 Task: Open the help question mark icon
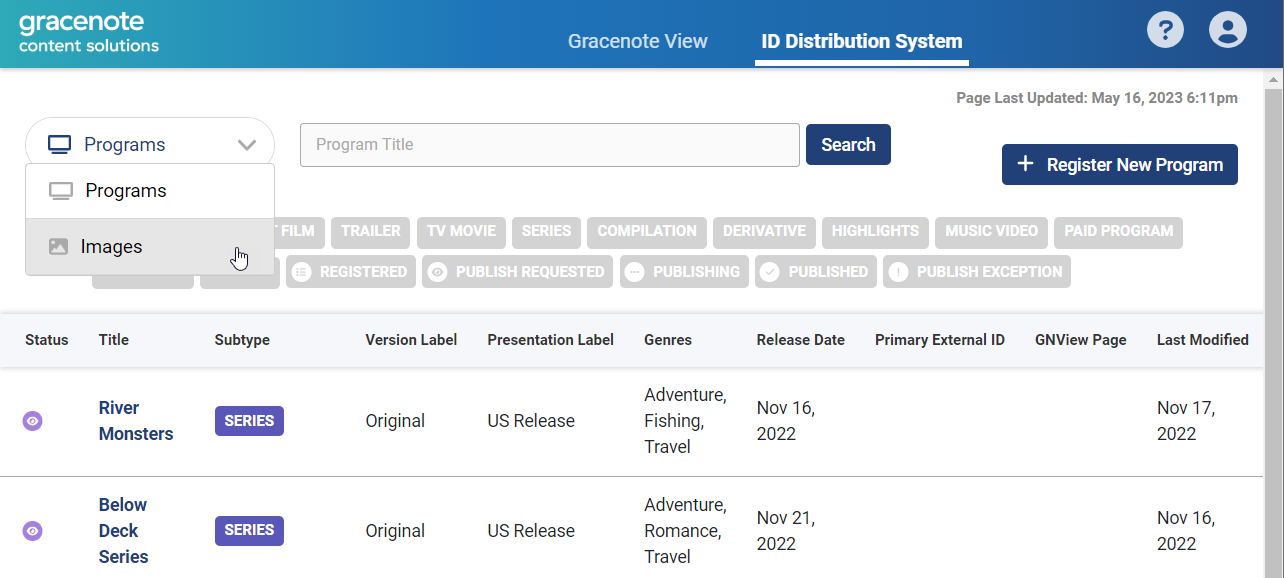(x=1165, y=29)
